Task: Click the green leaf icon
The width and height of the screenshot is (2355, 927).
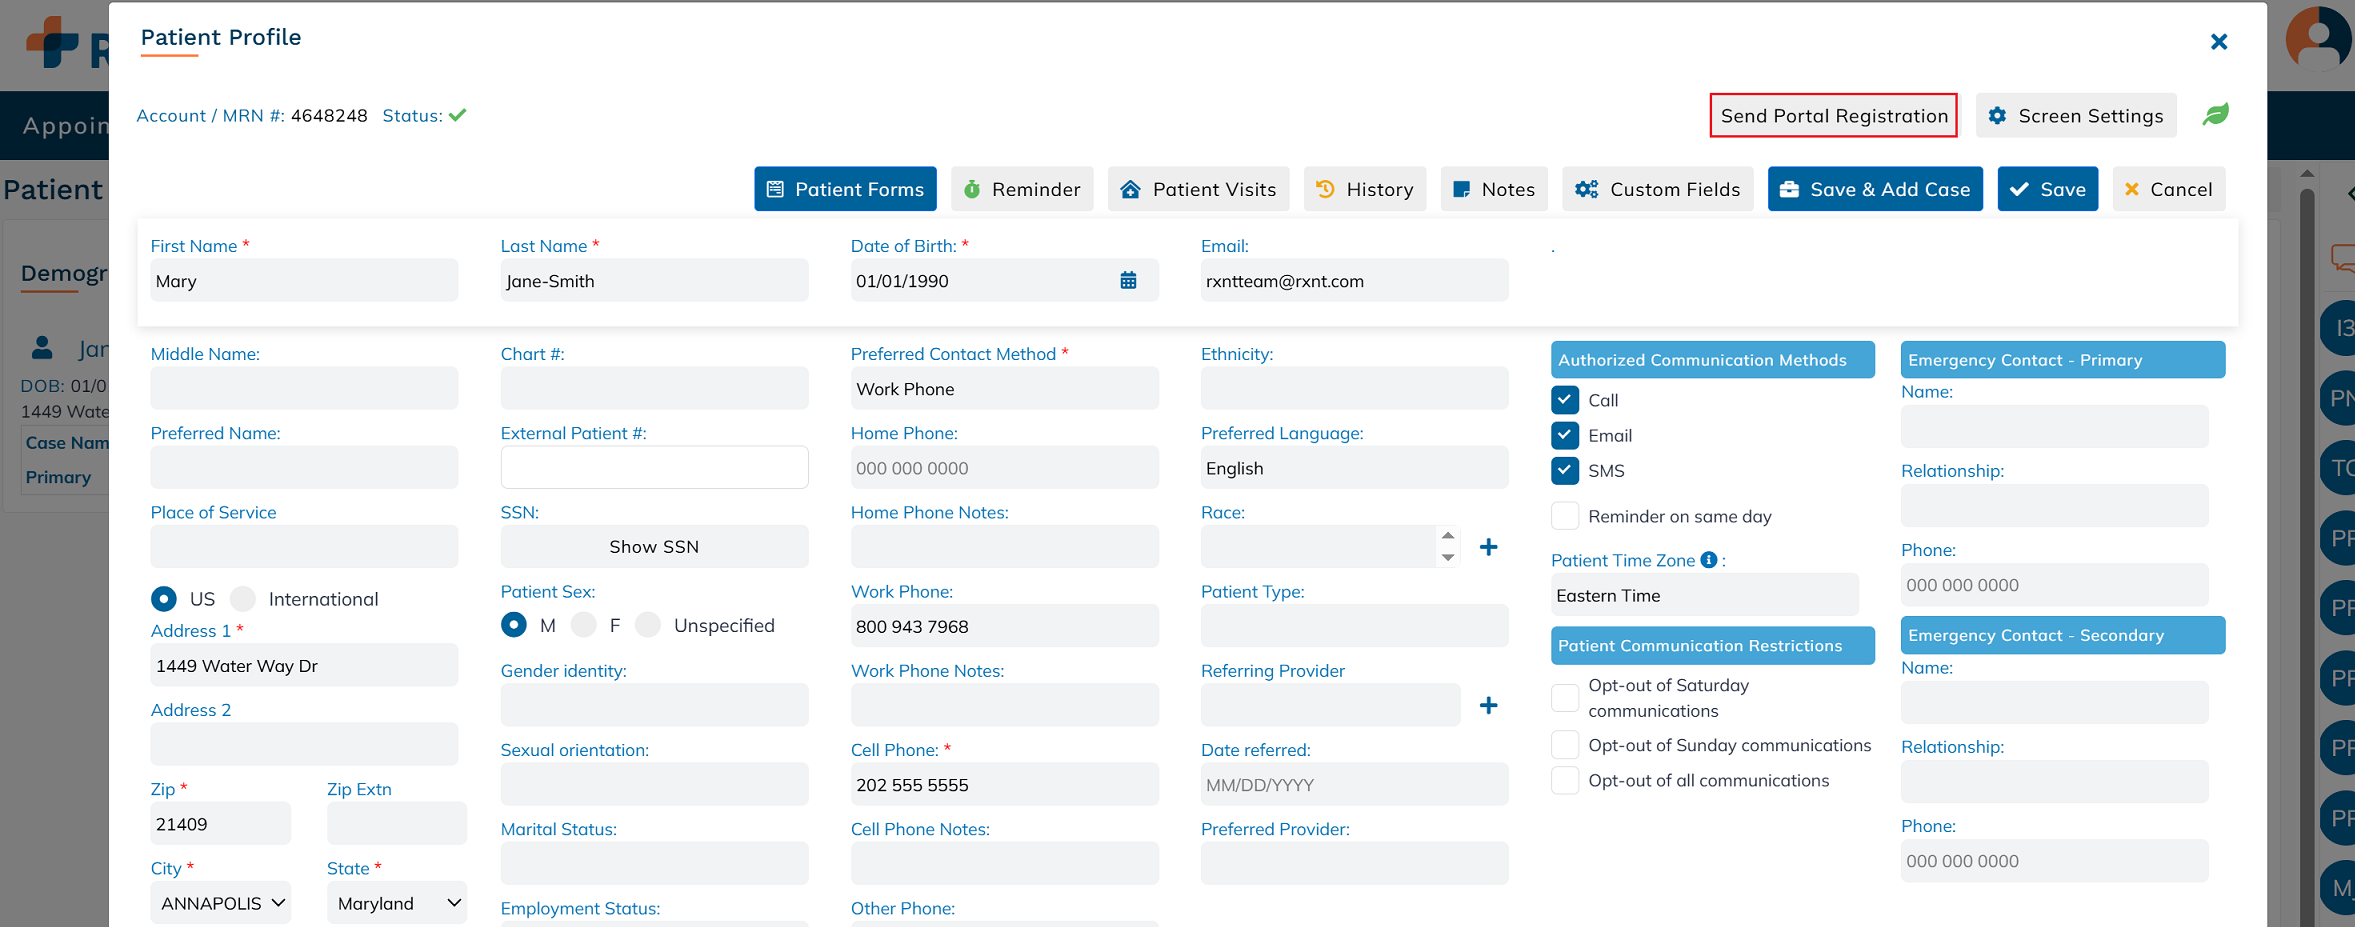Action: (2215, 115)
